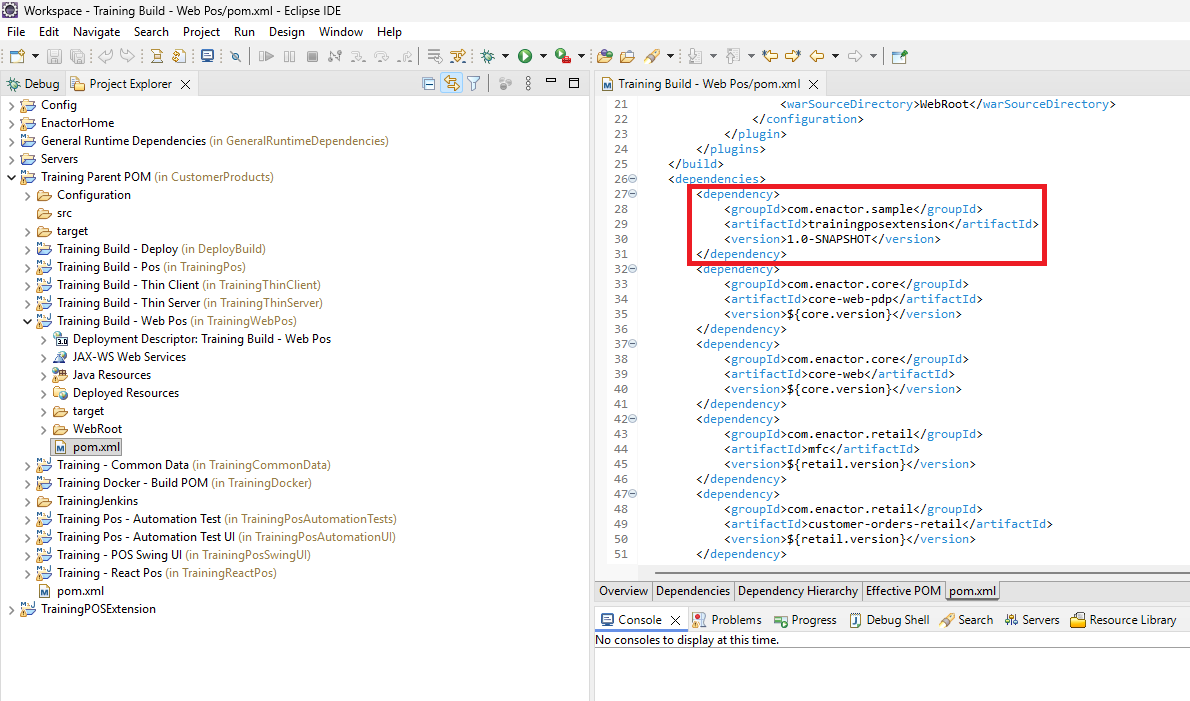
Task: Open the Resource Library view tab
Action: tap(1123, 620)
